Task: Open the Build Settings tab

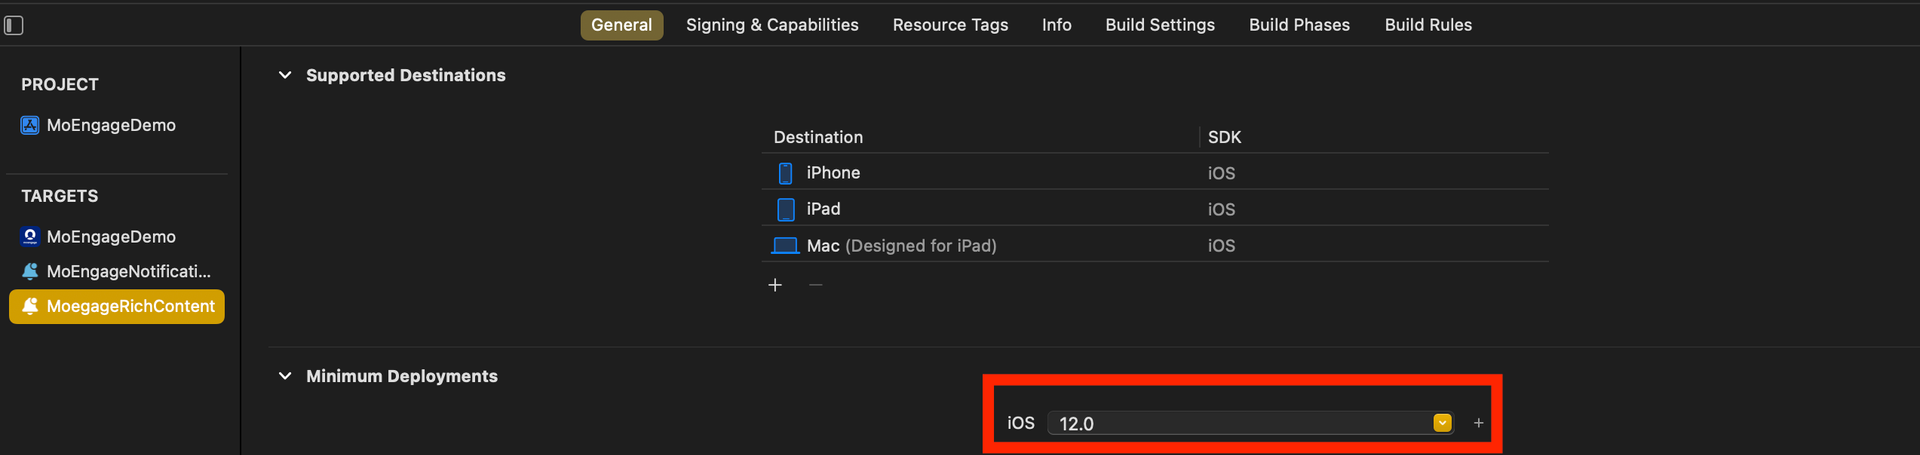Action: (1160, 25)
